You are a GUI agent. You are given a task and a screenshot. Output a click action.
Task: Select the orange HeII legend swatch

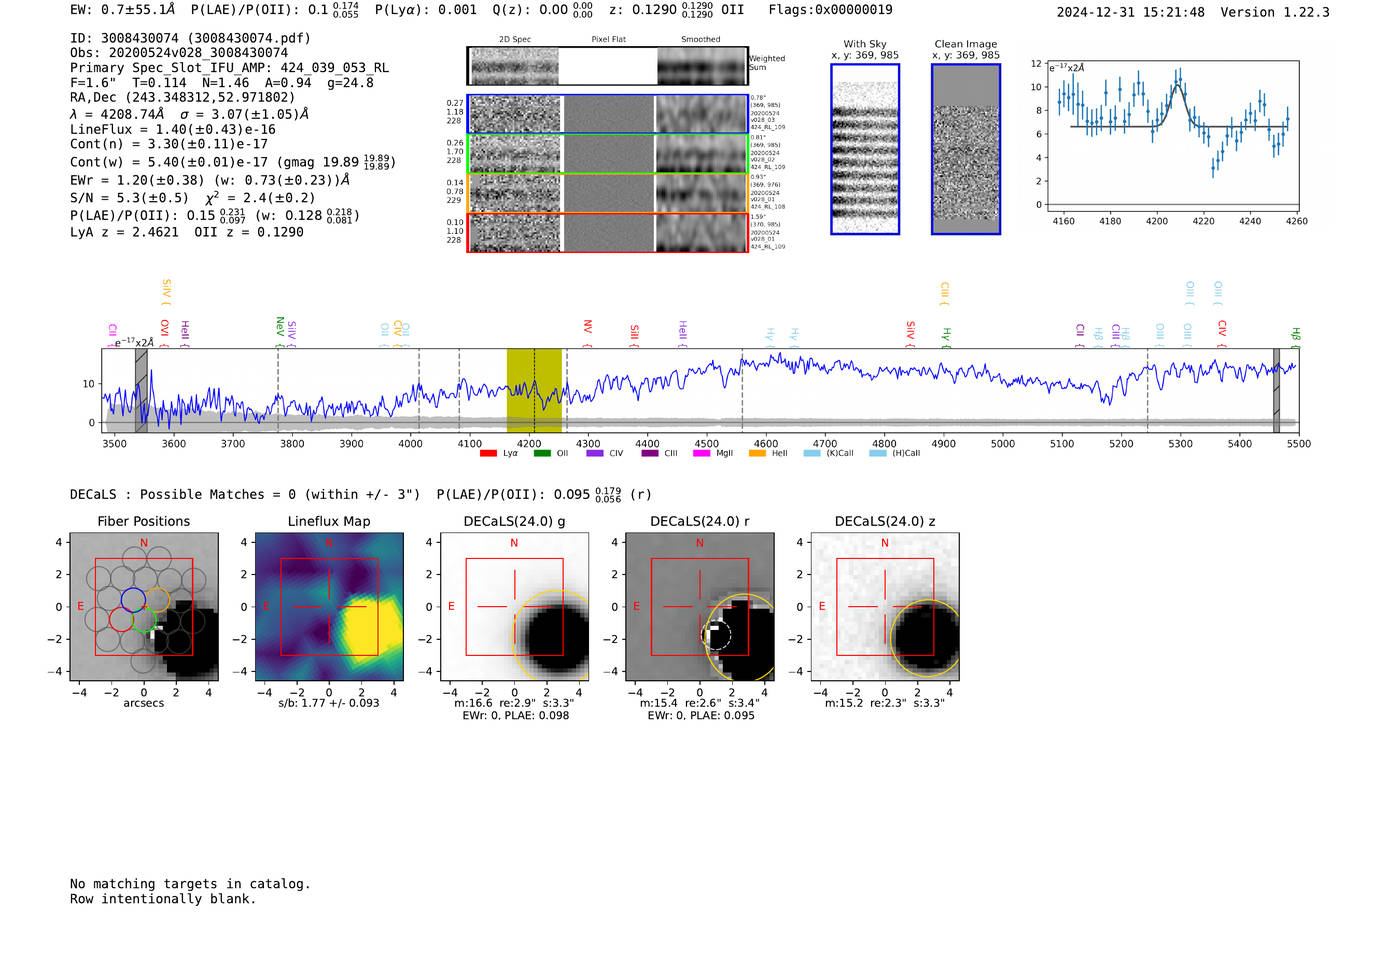pos(757,454)
